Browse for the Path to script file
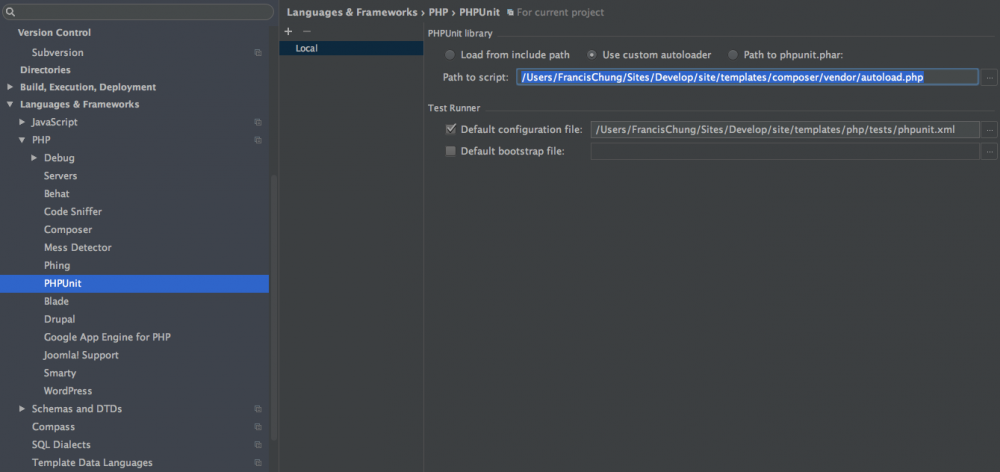 point(989,77)
